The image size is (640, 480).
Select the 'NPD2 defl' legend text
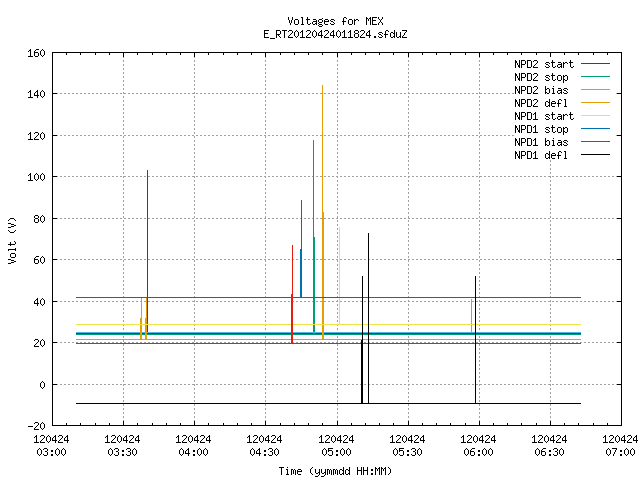click(541, 103)
